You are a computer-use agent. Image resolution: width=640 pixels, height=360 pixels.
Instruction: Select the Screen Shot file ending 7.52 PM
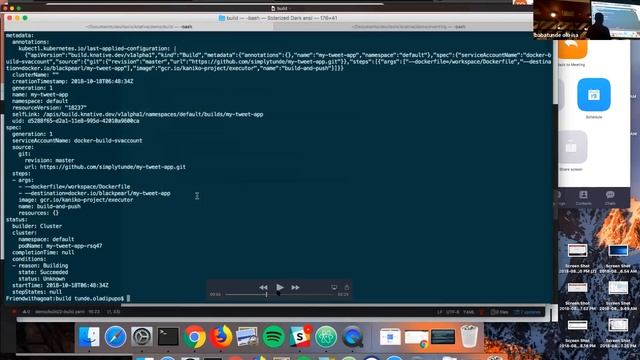click(x=577, y=296)
